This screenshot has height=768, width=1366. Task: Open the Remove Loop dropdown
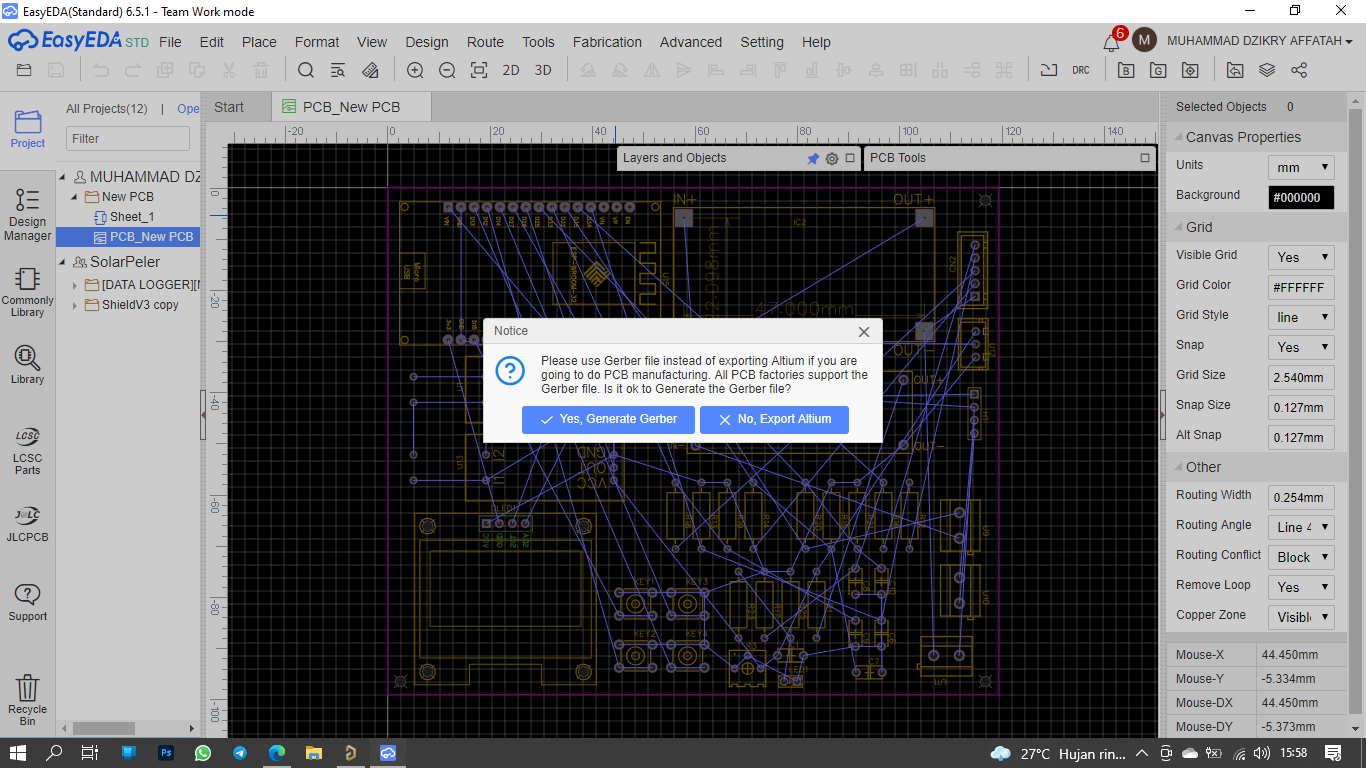point(1301,587)
